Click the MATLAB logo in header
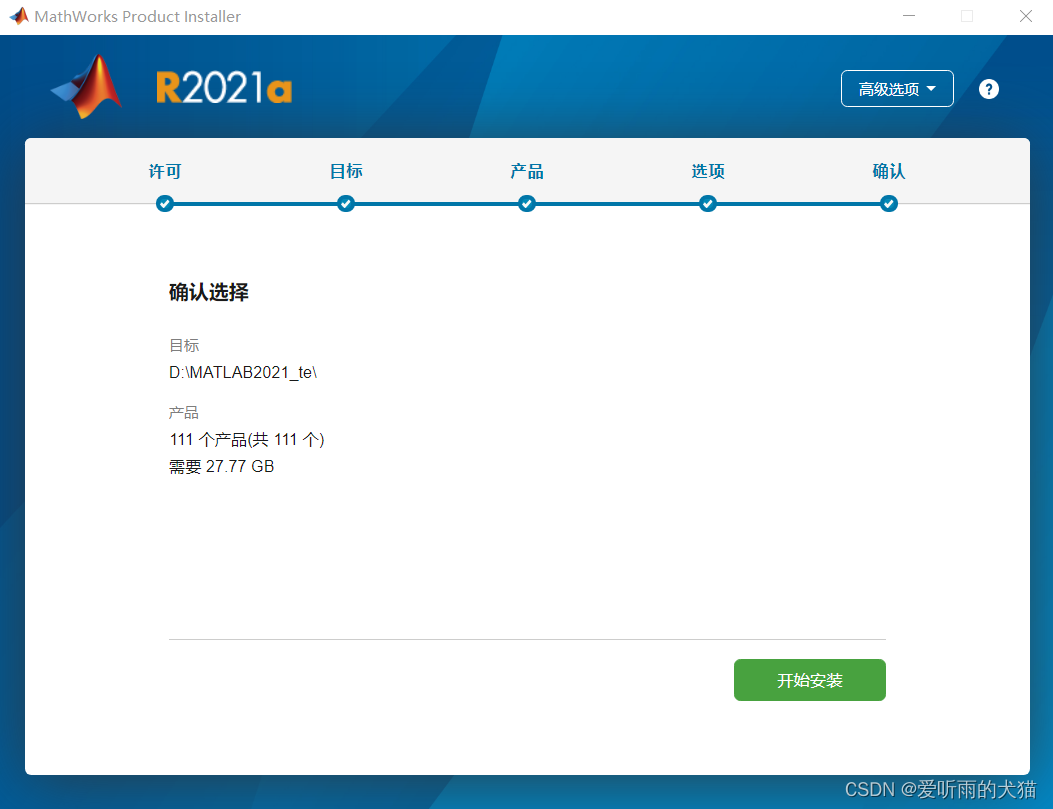1053x809 pixels. coord(87,87)
